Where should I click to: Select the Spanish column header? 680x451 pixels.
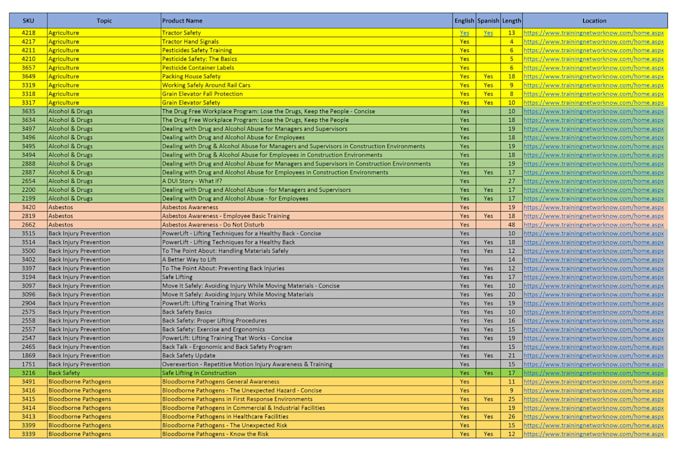[488, 20]
